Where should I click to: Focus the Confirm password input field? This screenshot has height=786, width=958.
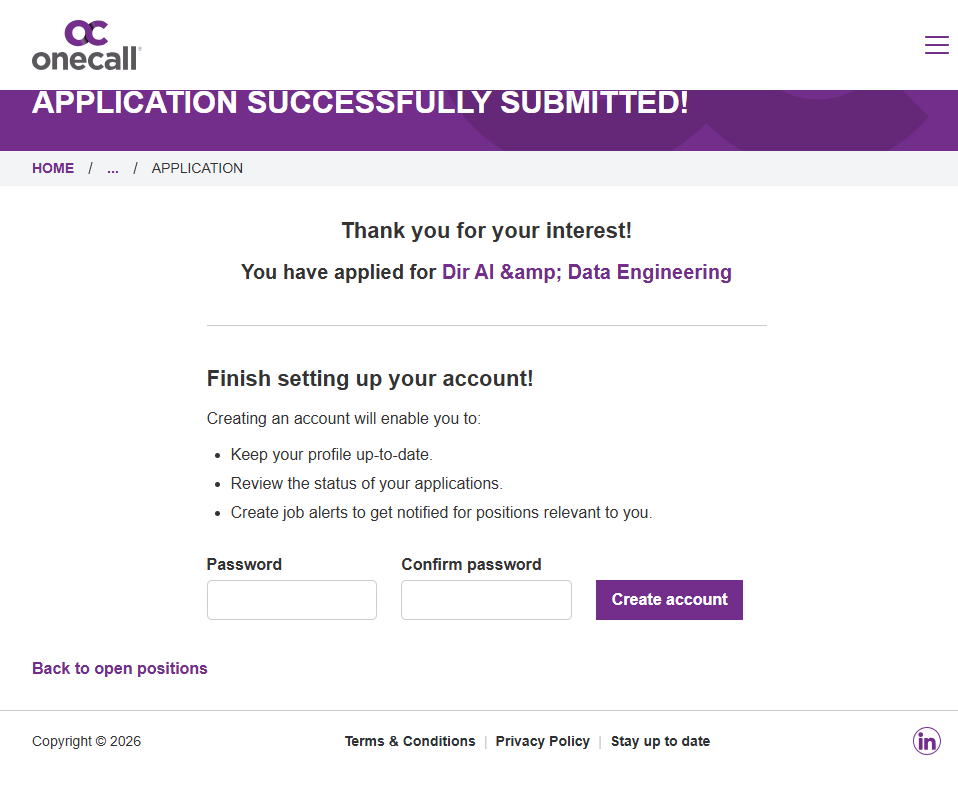click(x=486, y=600)
